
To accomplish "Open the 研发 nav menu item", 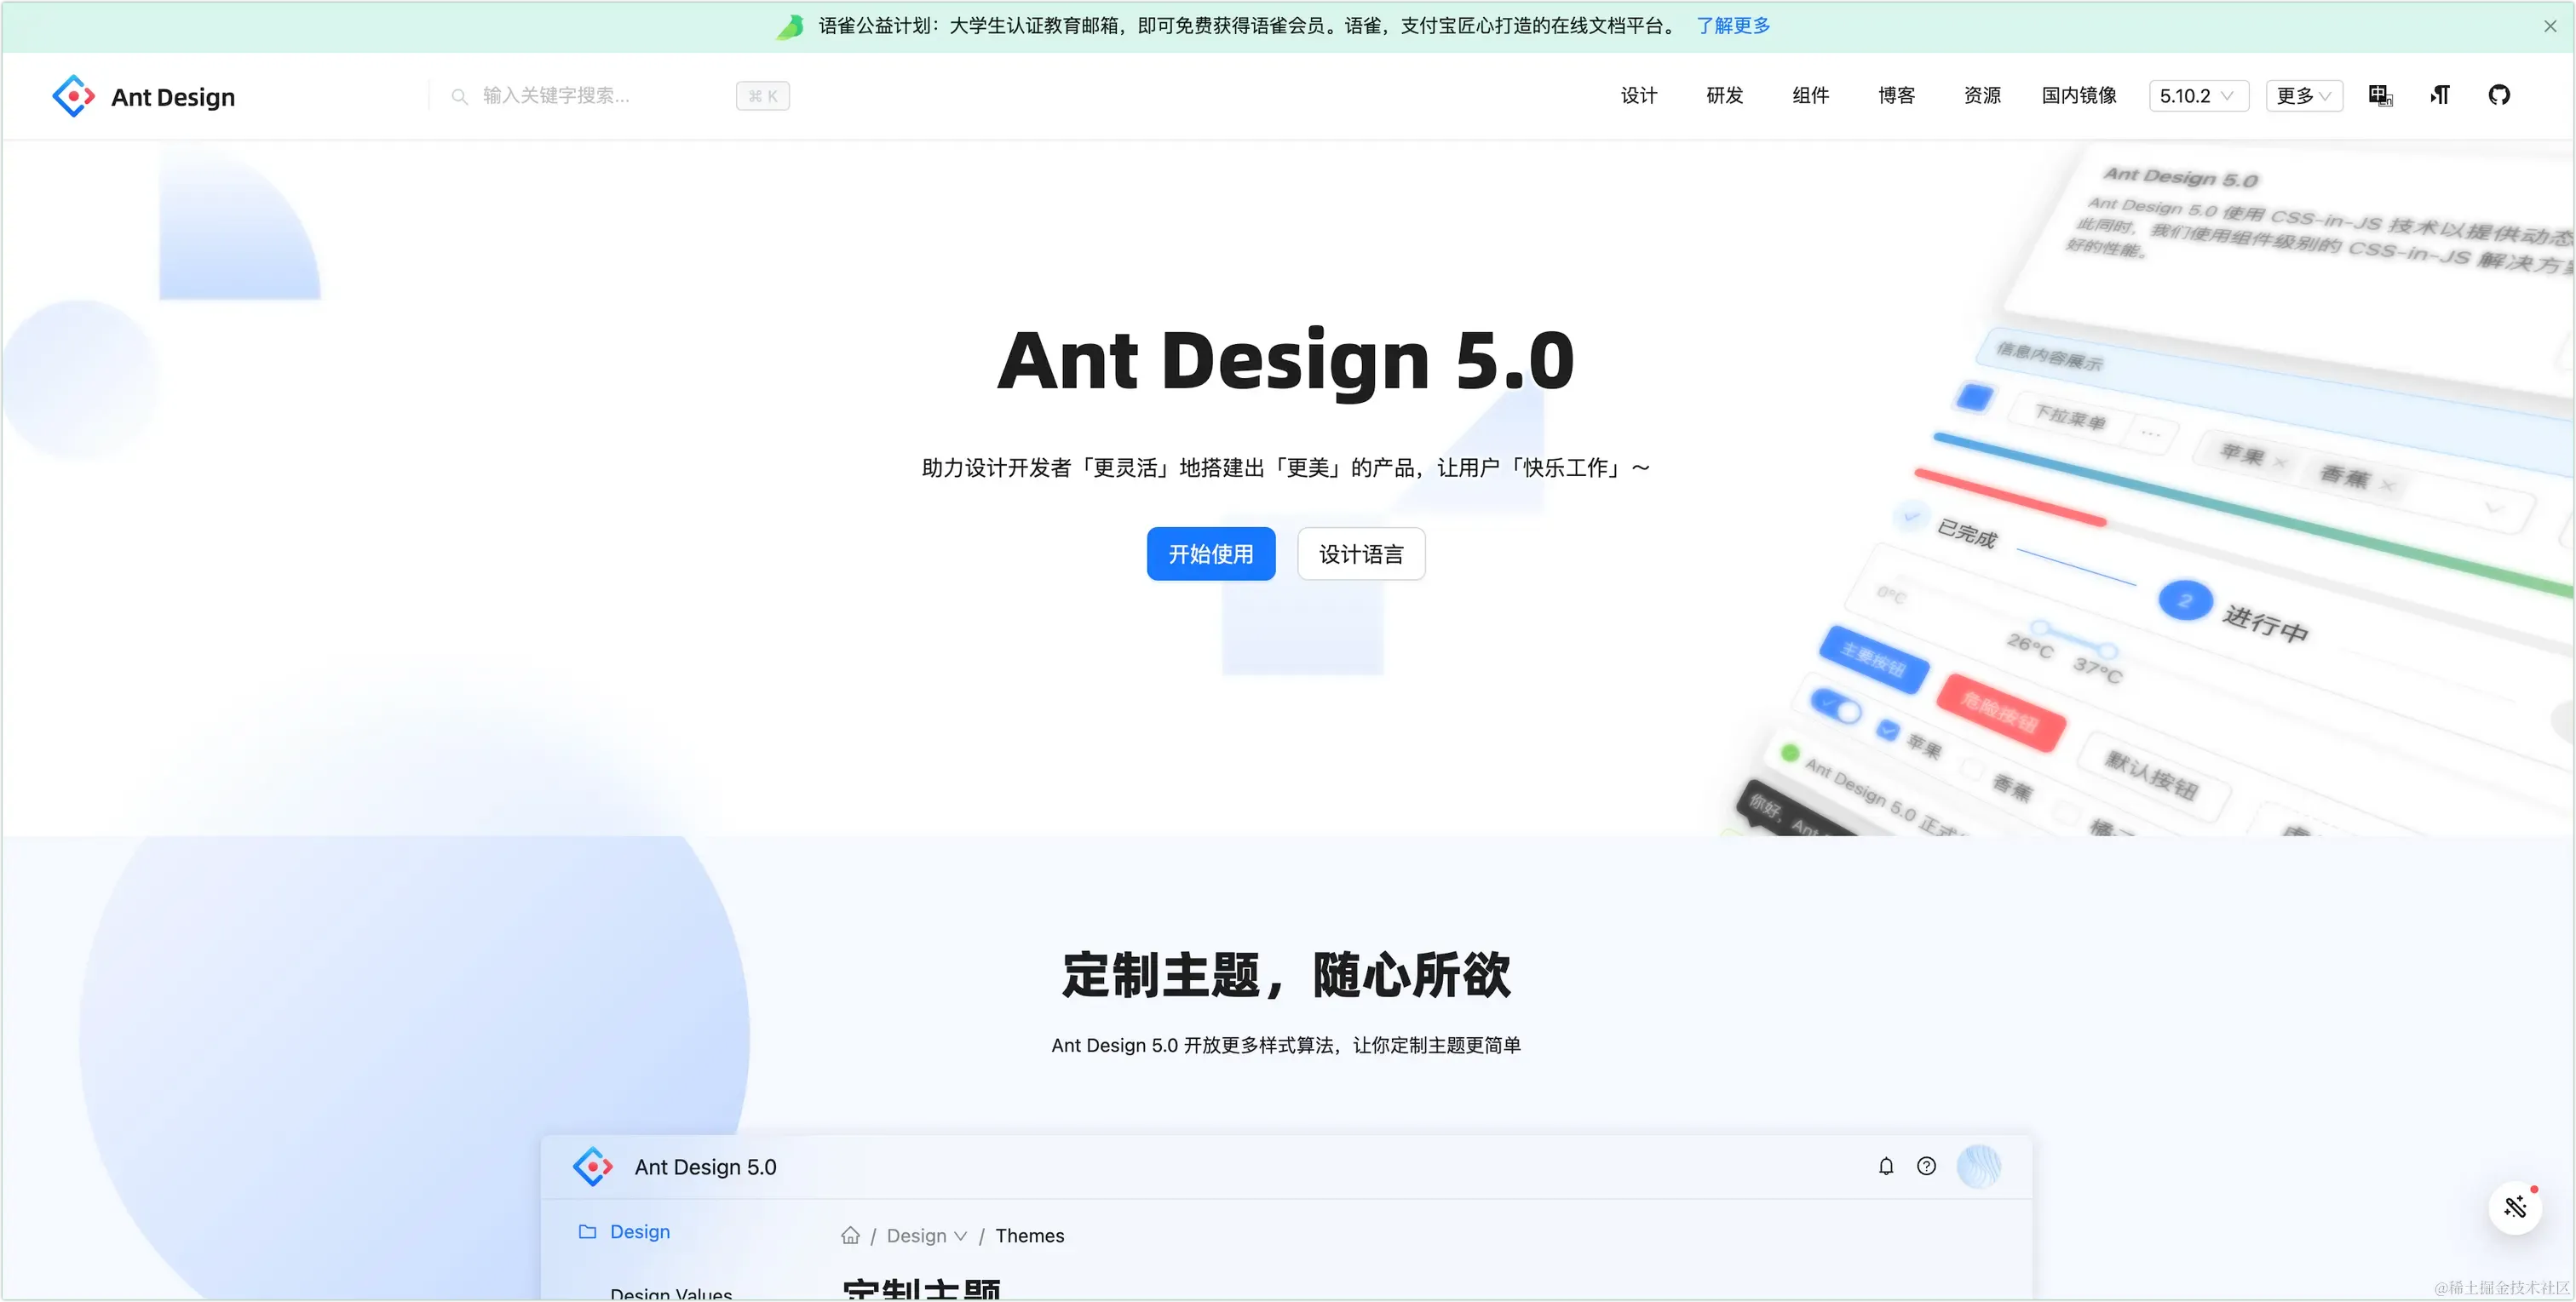I will point(1725,96).
